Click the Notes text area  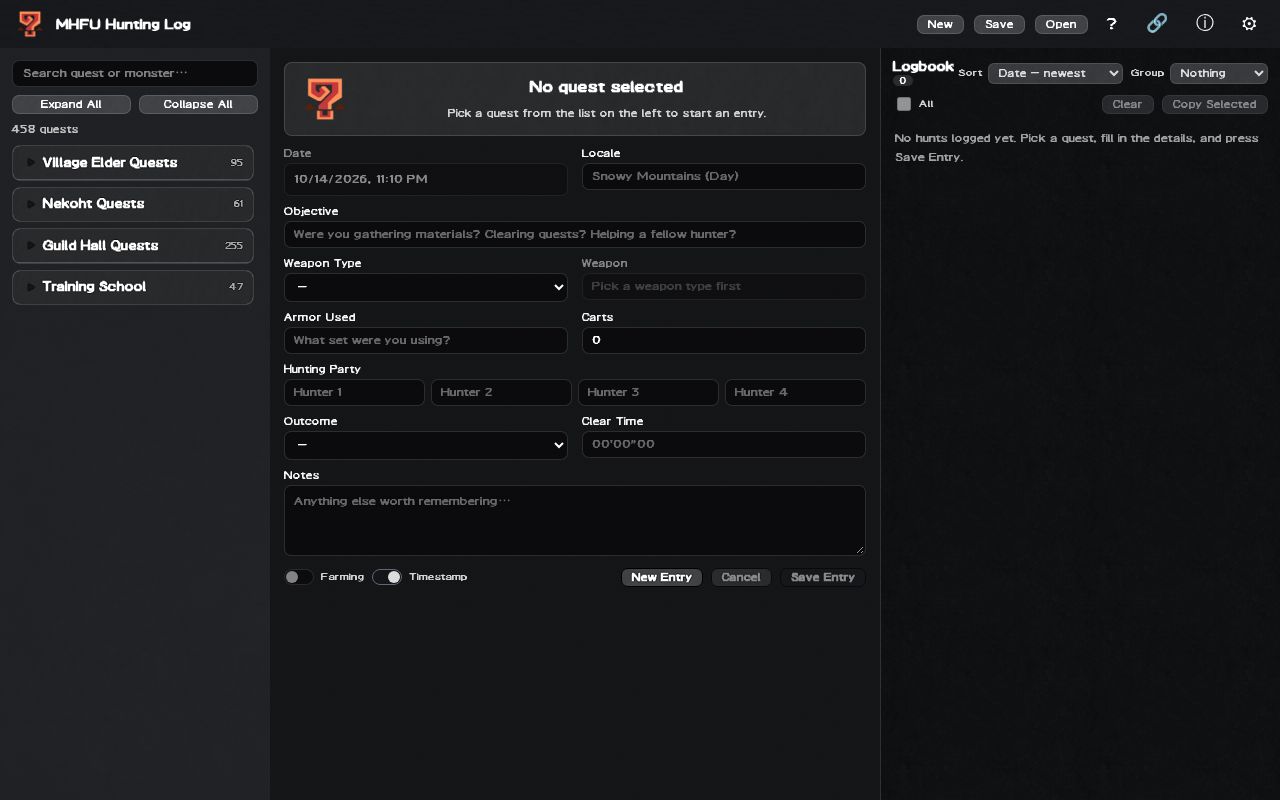coord(575,520)
